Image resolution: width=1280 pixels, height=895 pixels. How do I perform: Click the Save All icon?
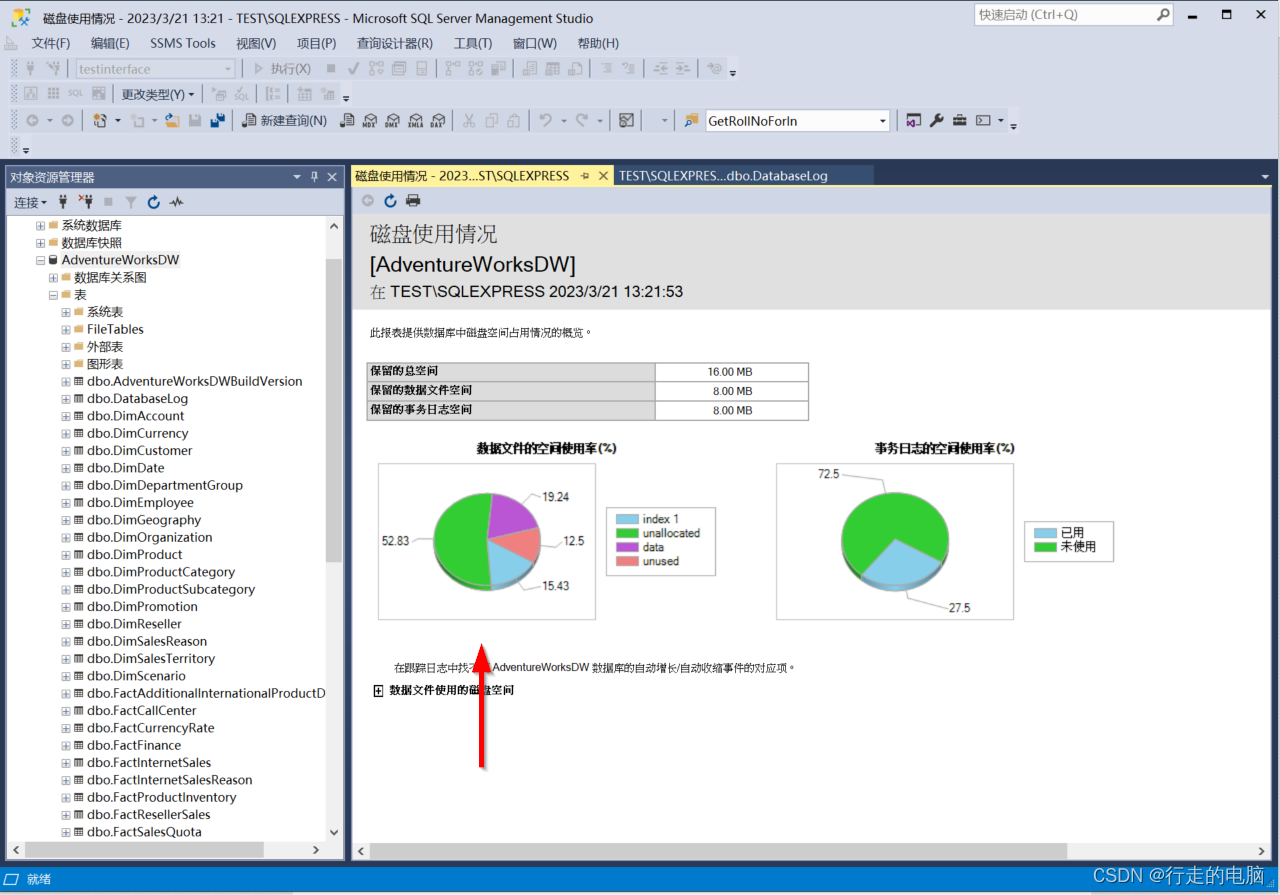coord(217,121)
